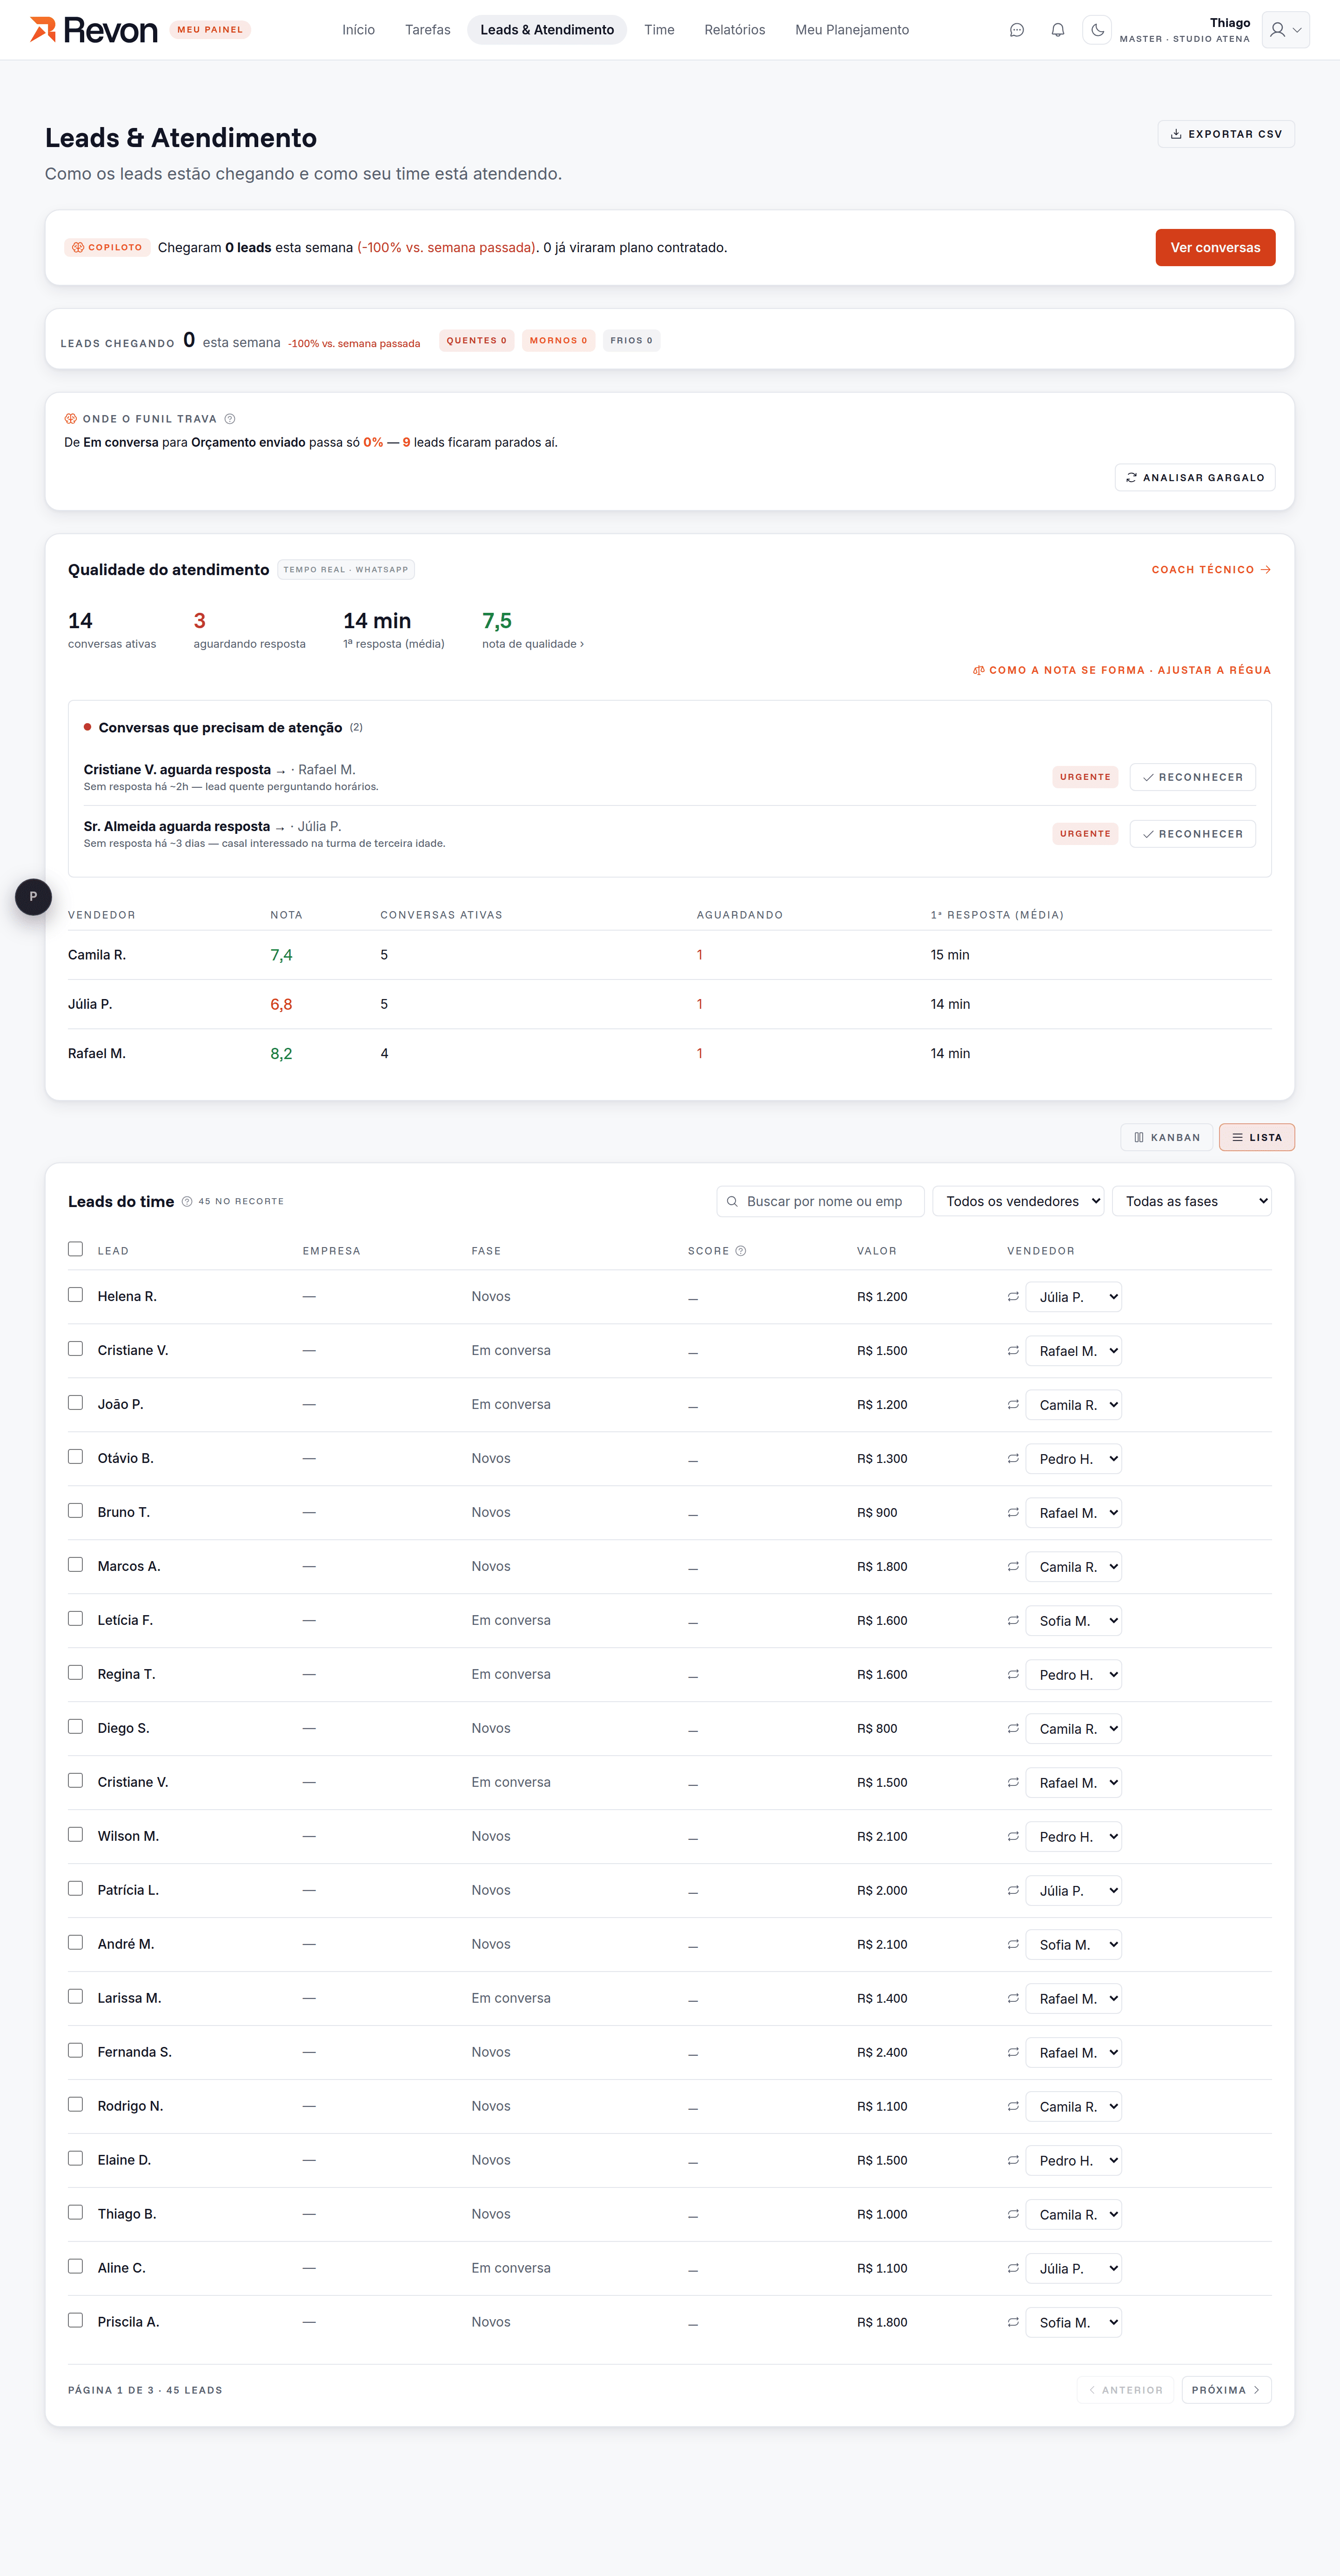Switch to the Time tab

[x=659, y=30]
